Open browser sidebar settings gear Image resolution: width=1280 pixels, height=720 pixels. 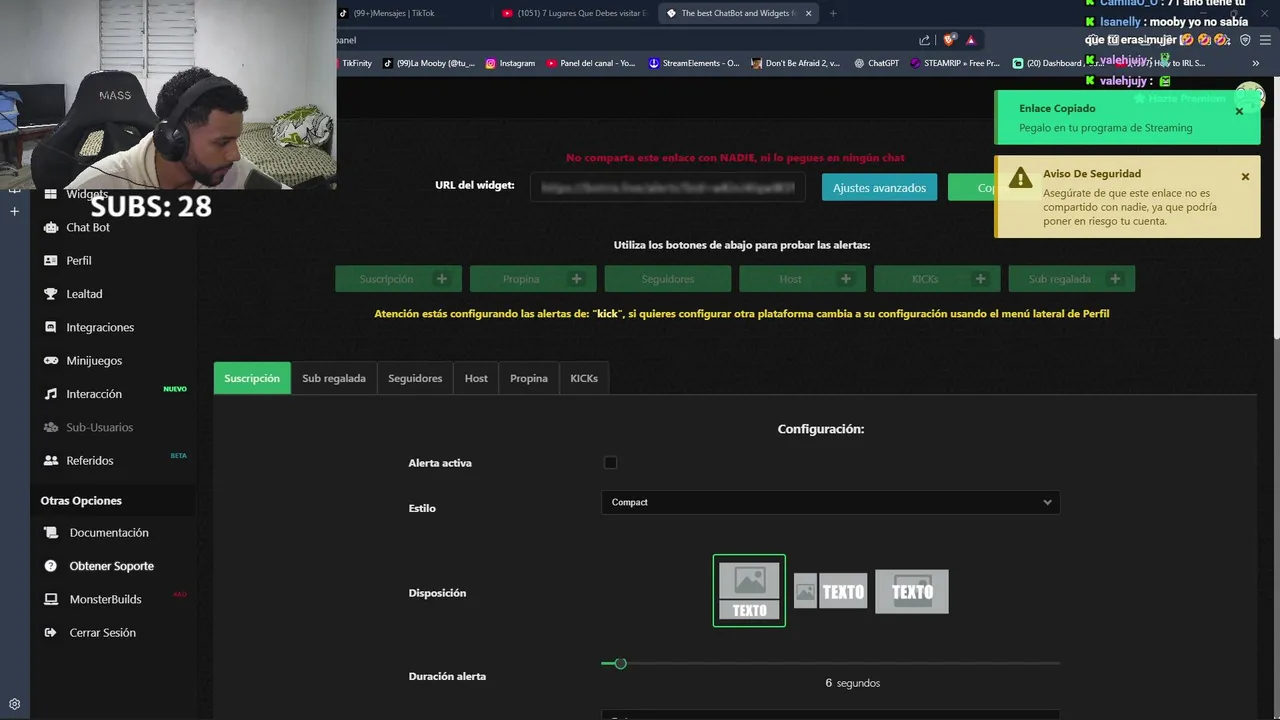coord(14,704)
